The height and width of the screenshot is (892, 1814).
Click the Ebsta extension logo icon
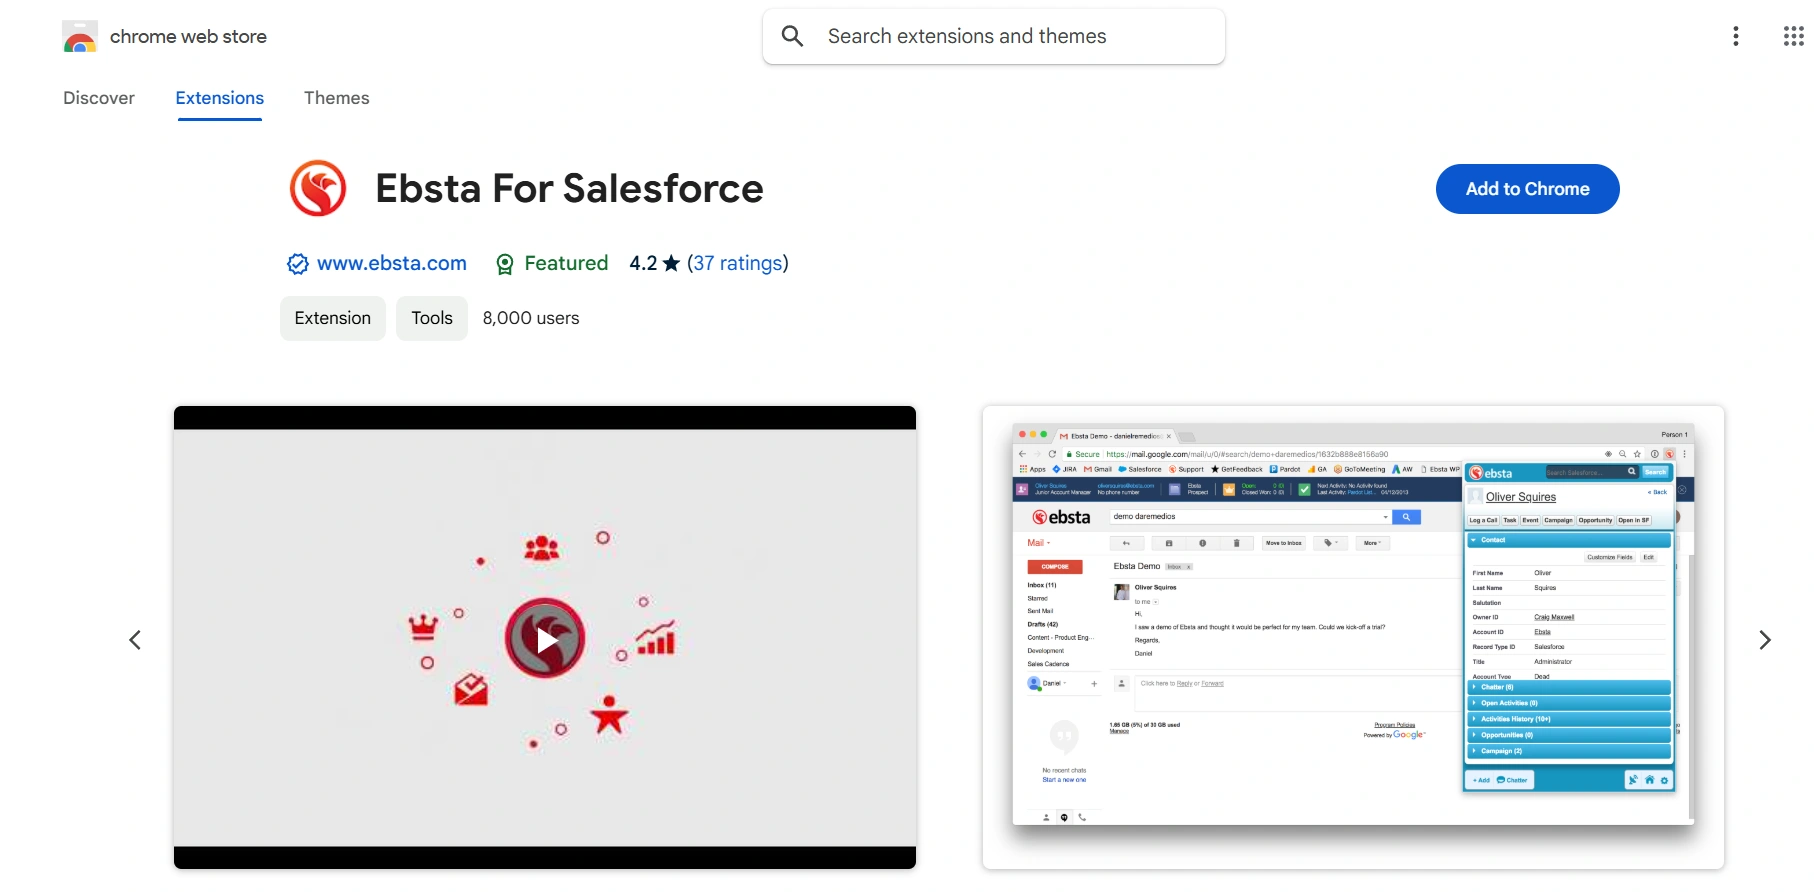point(318,188)
